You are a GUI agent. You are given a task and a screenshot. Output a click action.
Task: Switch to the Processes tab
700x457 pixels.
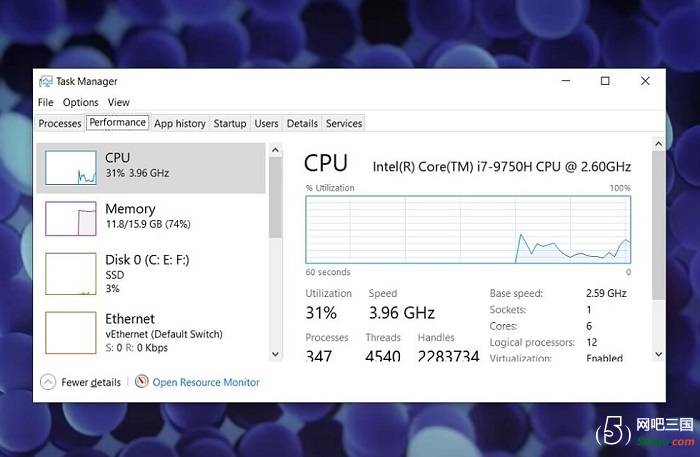(60, 123)
